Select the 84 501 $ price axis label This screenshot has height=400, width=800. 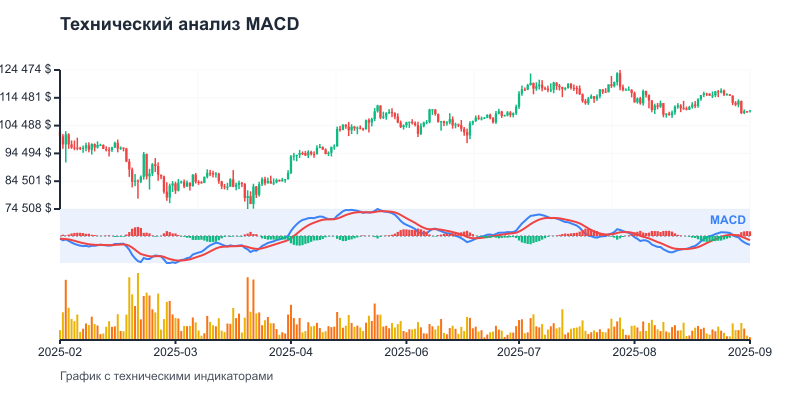pos(30,180)
